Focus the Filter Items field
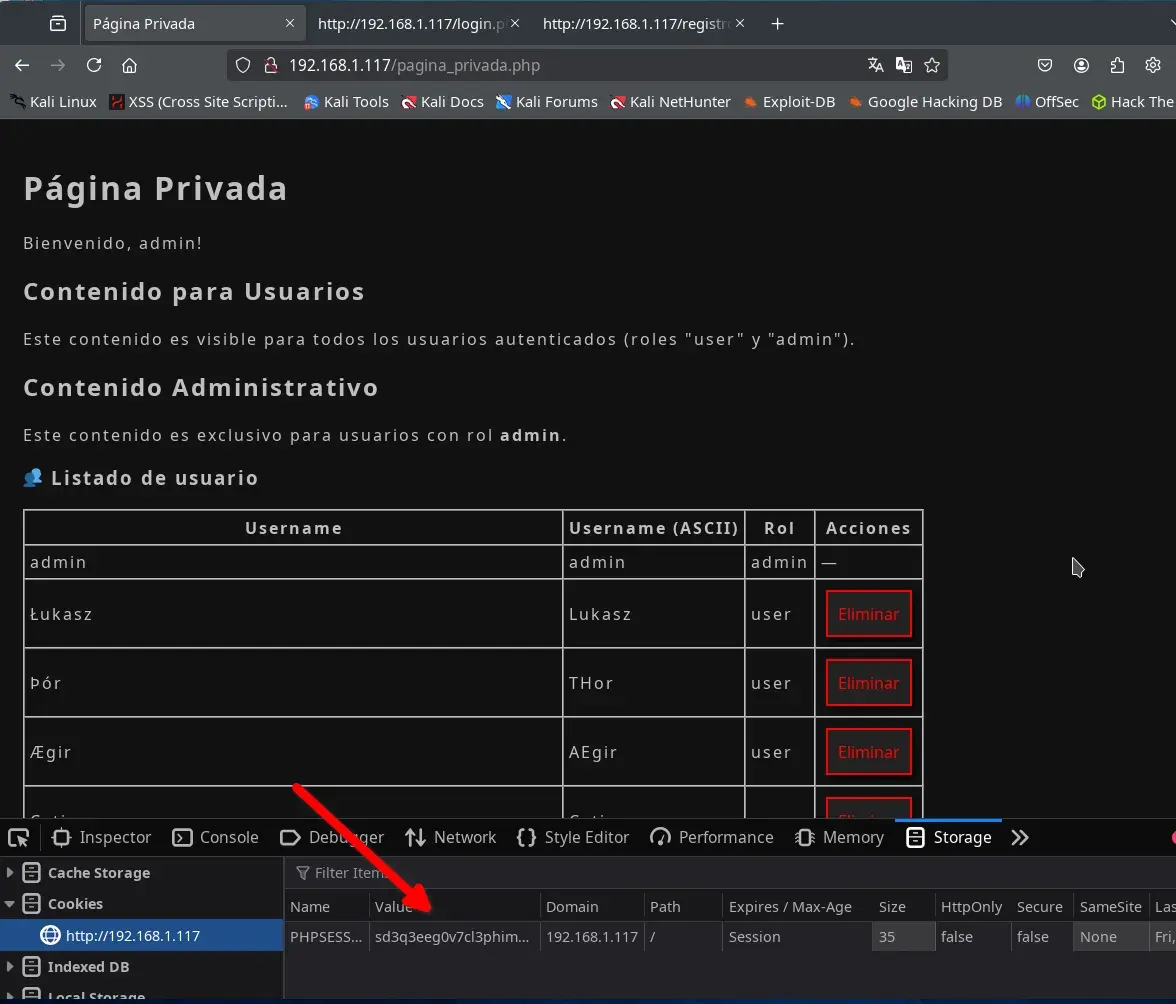 [728, 873]
